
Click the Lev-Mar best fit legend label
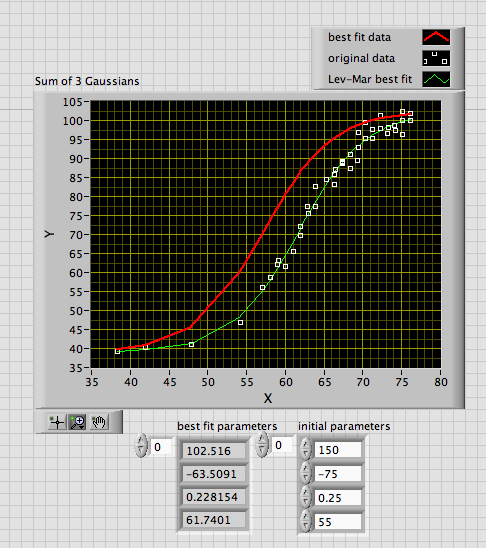click(x=370, y=79)
